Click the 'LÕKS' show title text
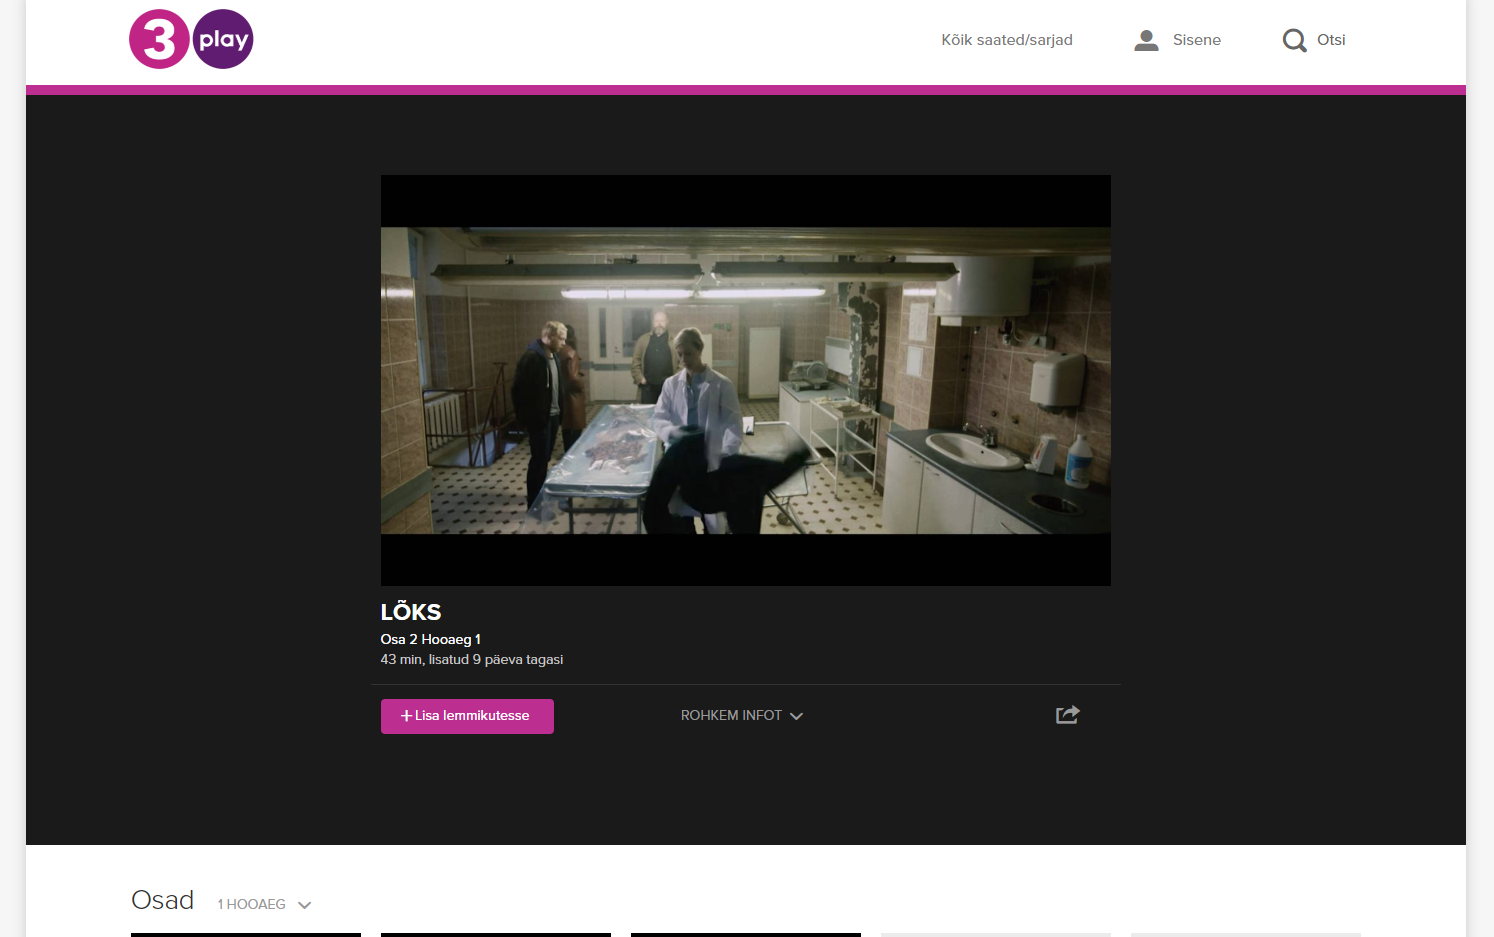1494x937 pixels. 411,611
